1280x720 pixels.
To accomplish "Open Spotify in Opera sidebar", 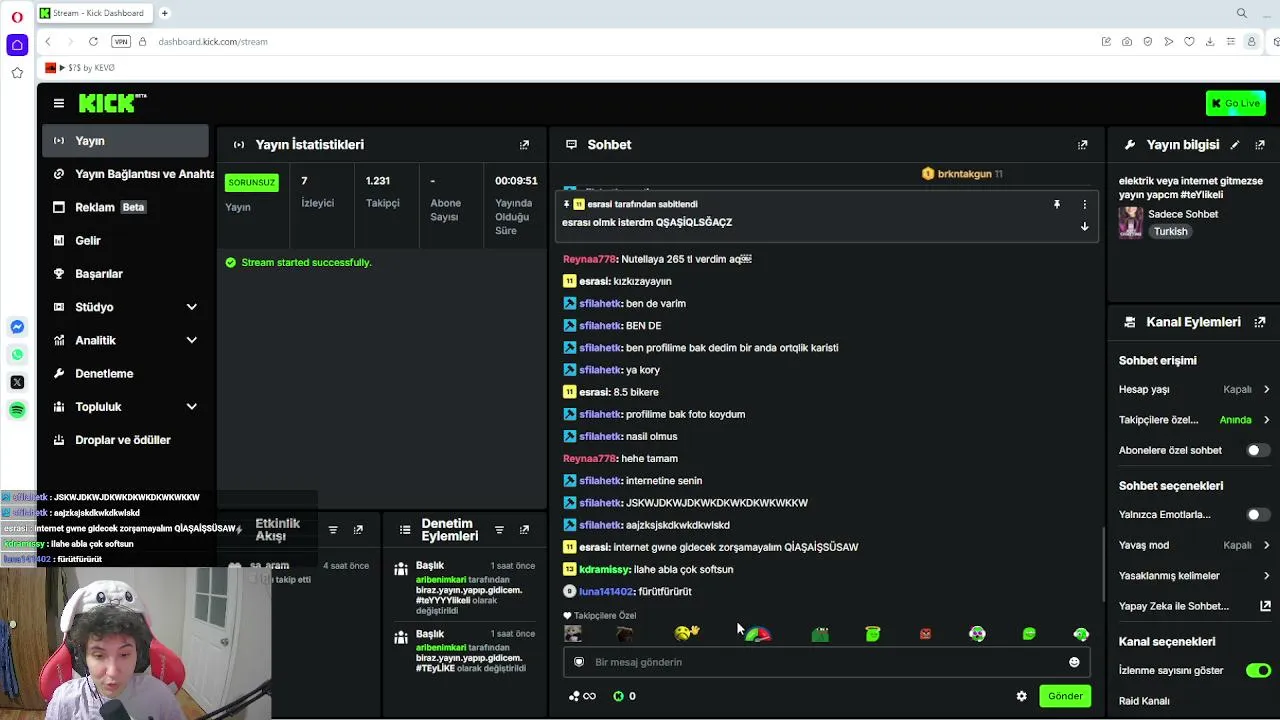I will 17,410.
